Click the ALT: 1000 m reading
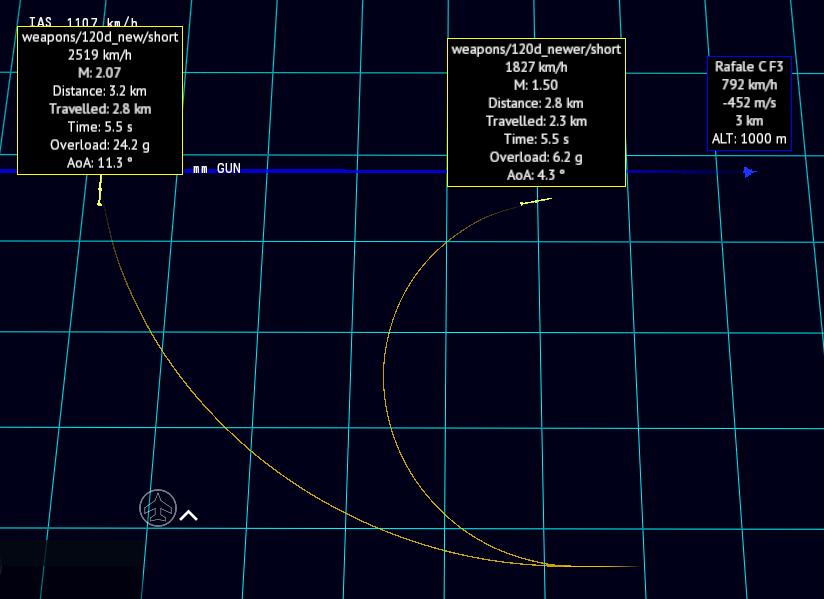 (x=749, y=139)
